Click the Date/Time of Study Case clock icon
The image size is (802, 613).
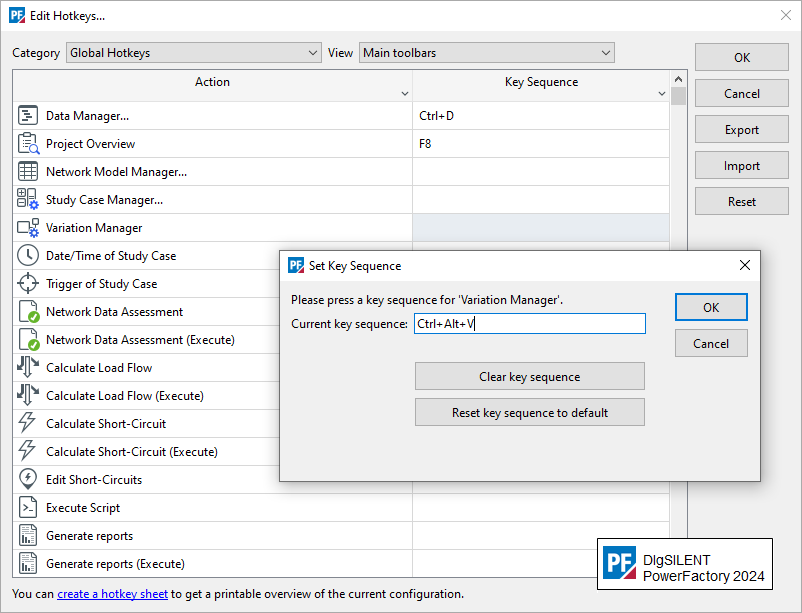coord(28,255)
